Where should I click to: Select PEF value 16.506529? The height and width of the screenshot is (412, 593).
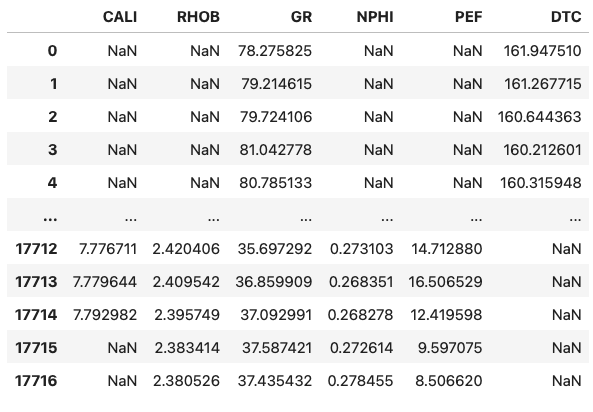tap(446, 282)
